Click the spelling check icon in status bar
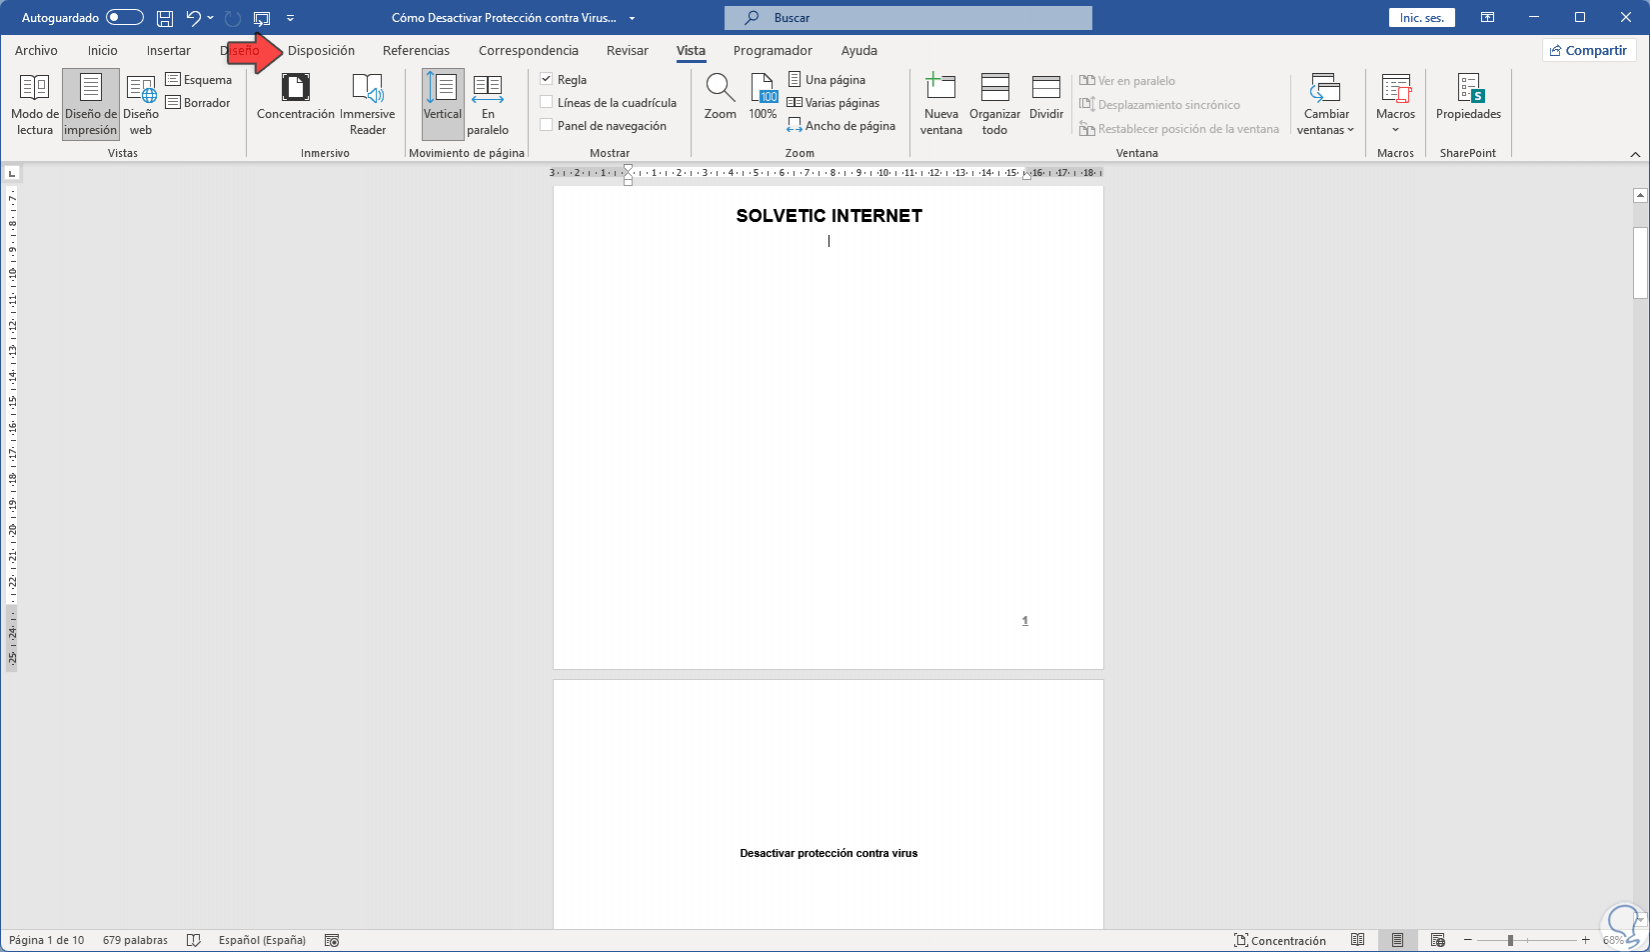The height and width of the screenshot is (952, 1650). [x=194, y=940]
